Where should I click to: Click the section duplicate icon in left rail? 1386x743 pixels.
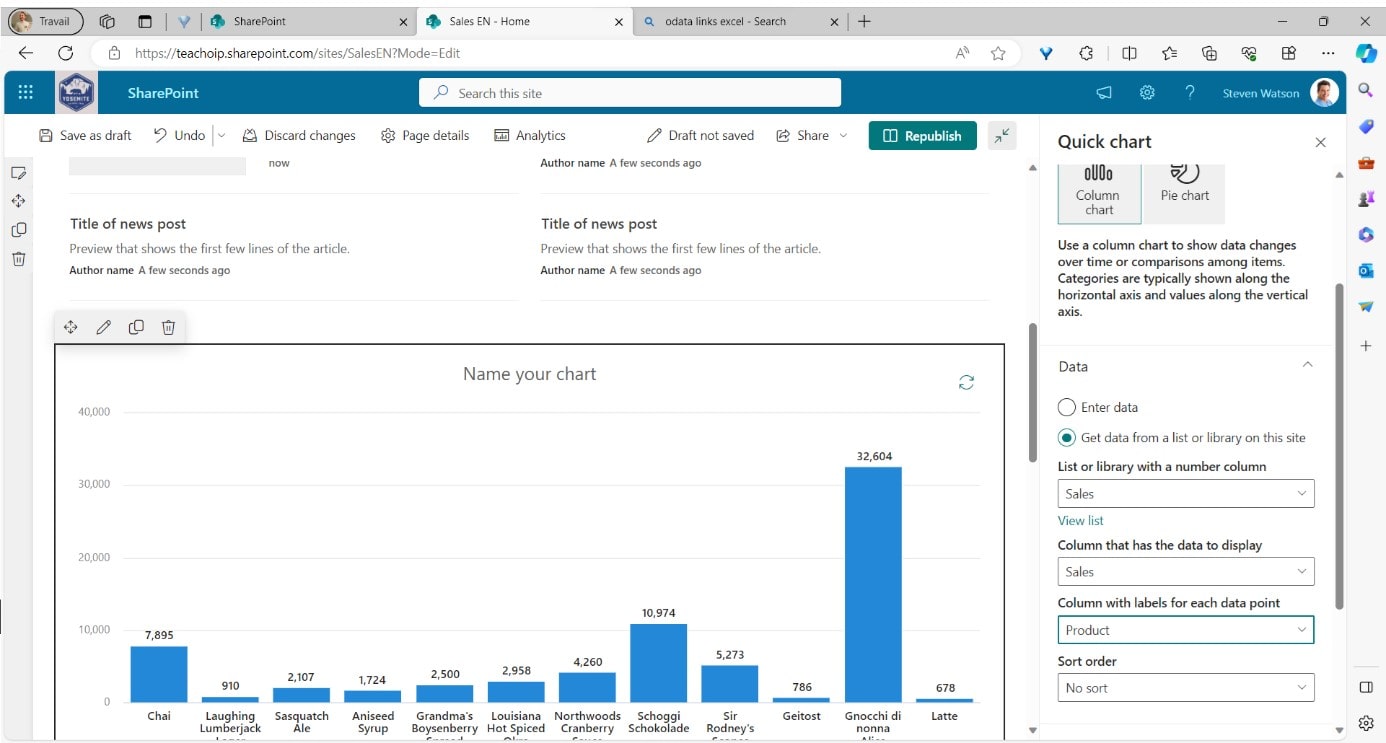[x=18, y=230]
